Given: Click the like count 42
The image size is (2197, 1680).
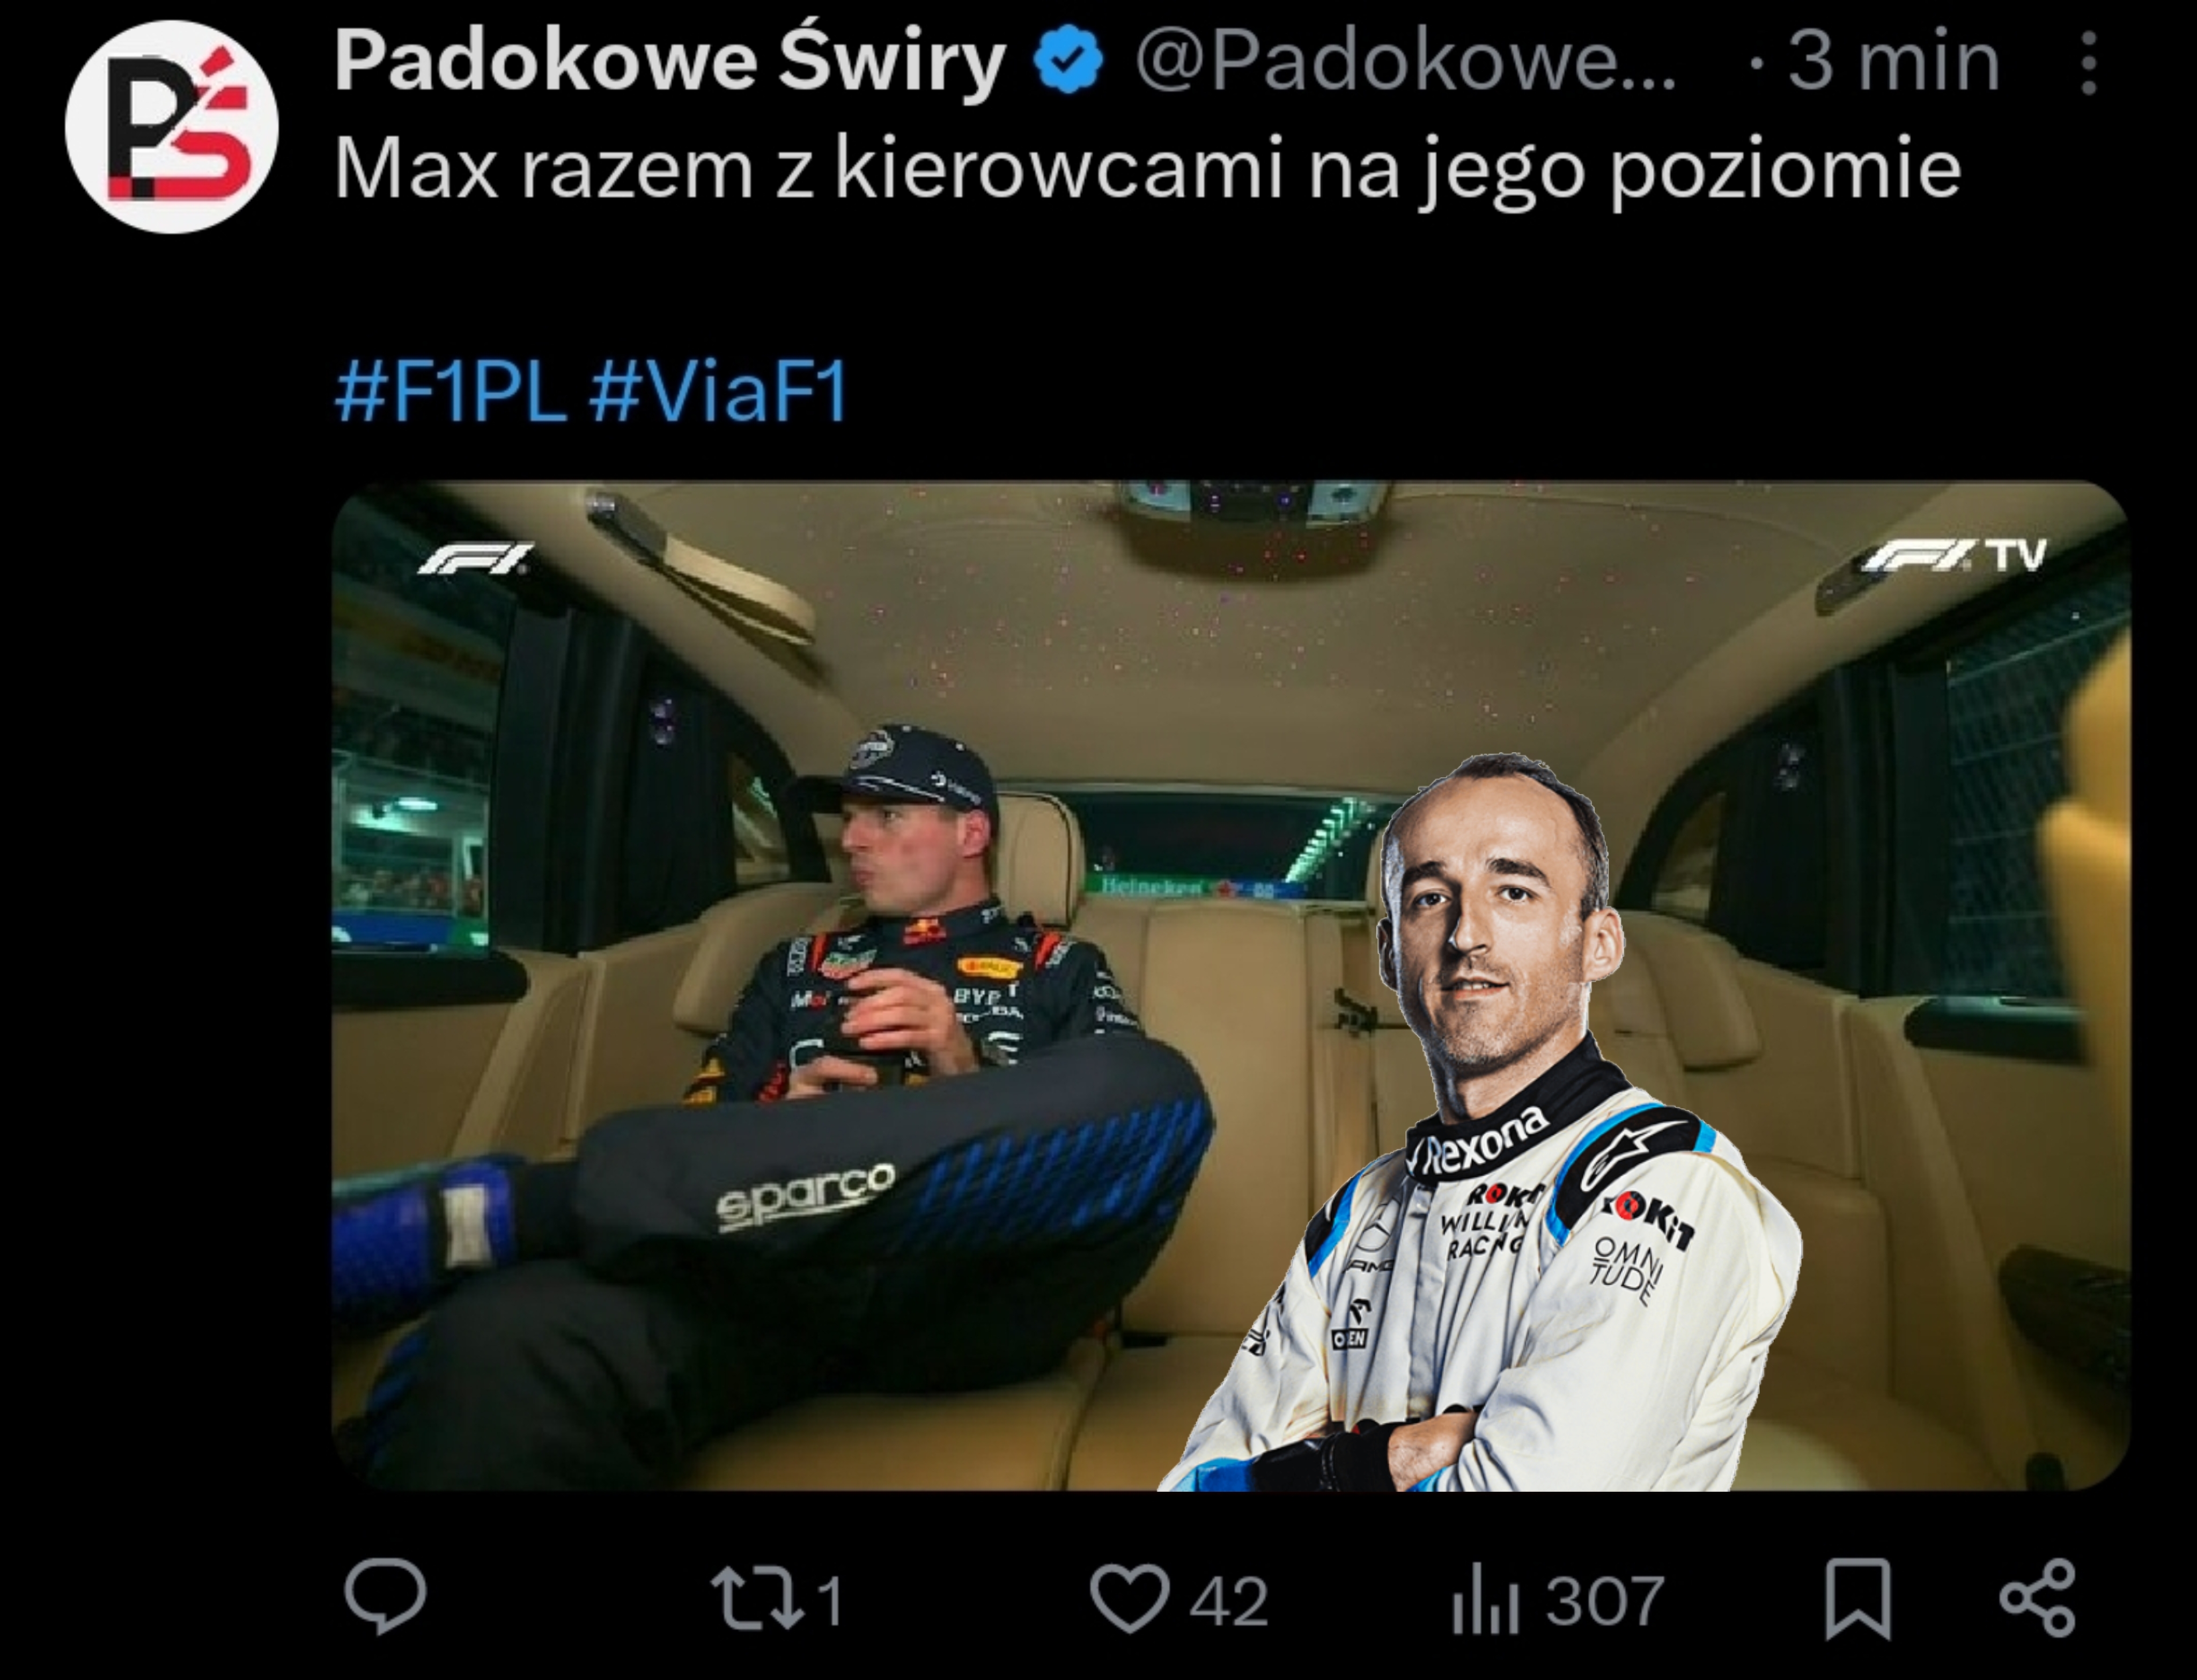Looking at the screenshot, I should pyautogui.click(x=1229, y=1601).
